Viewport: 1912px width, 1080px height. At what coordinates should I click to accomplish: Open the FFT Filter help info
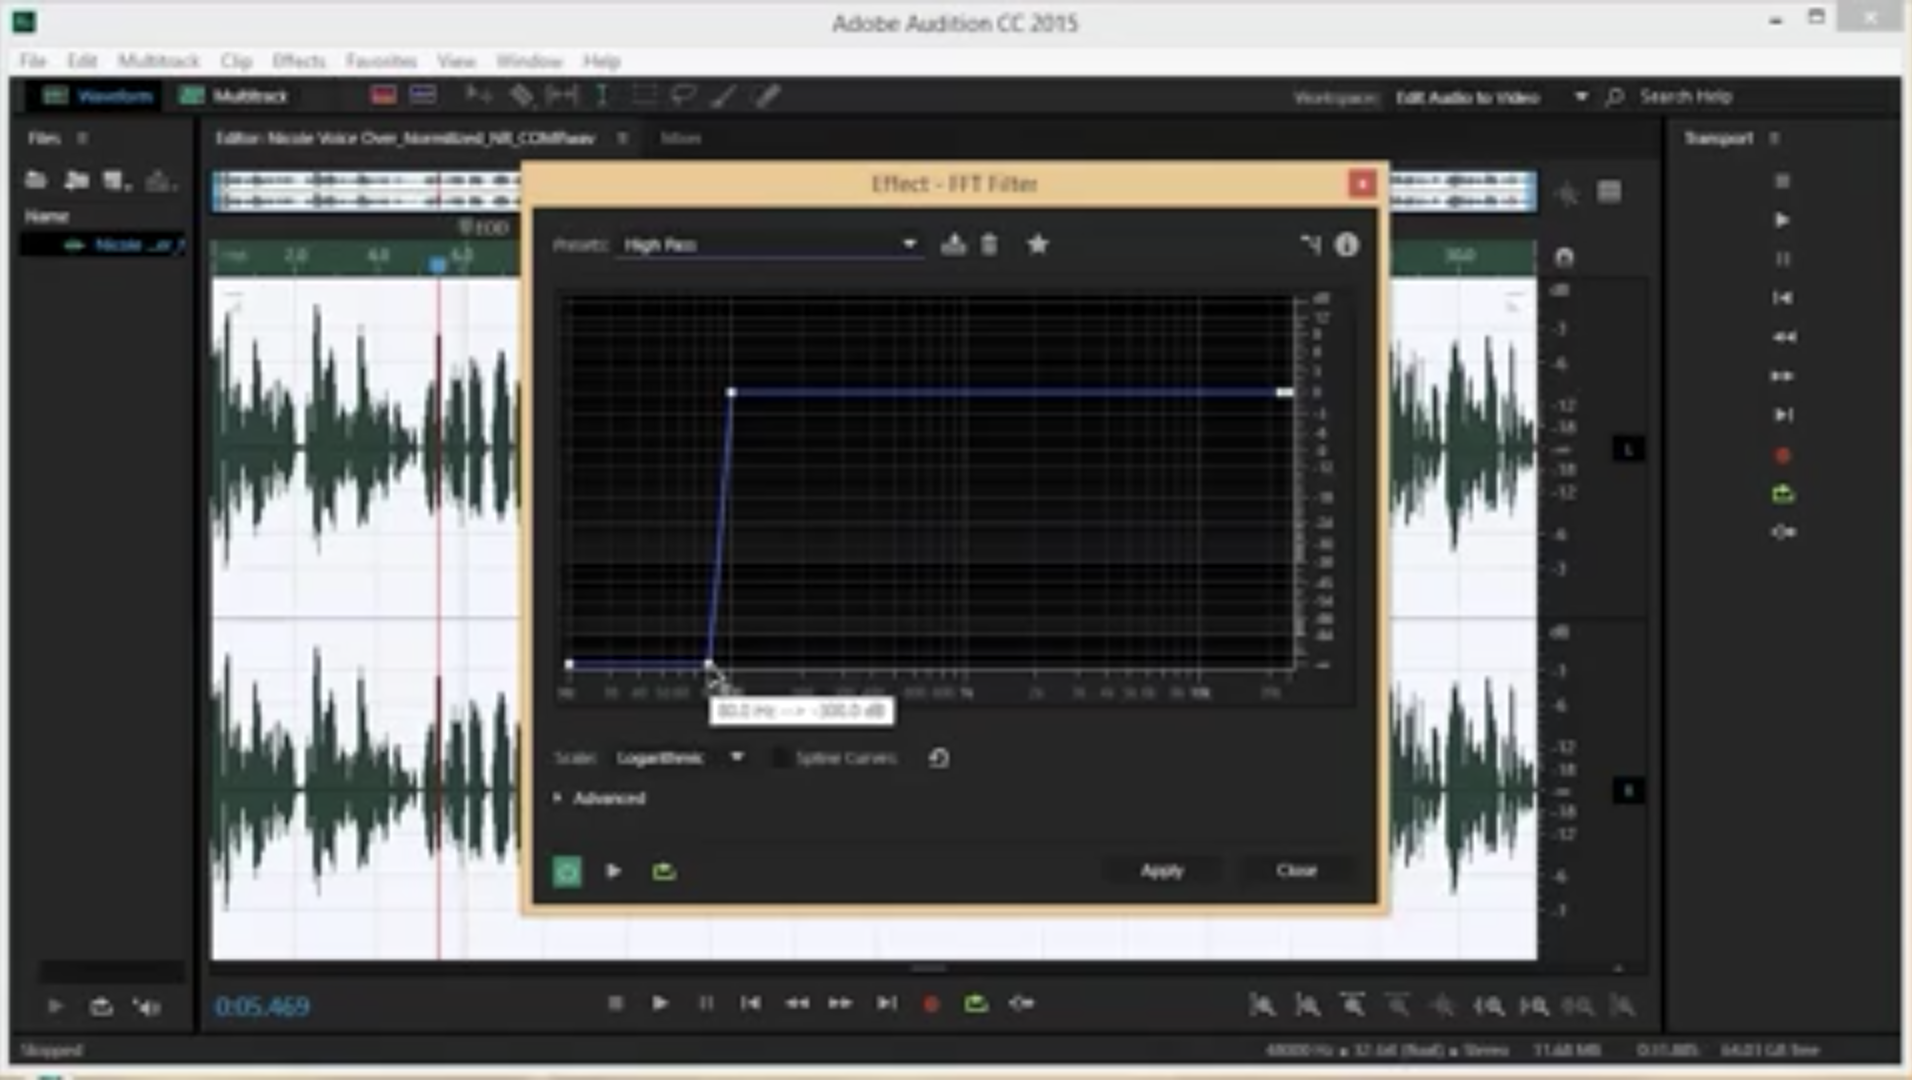click(x=1346, y=243)
